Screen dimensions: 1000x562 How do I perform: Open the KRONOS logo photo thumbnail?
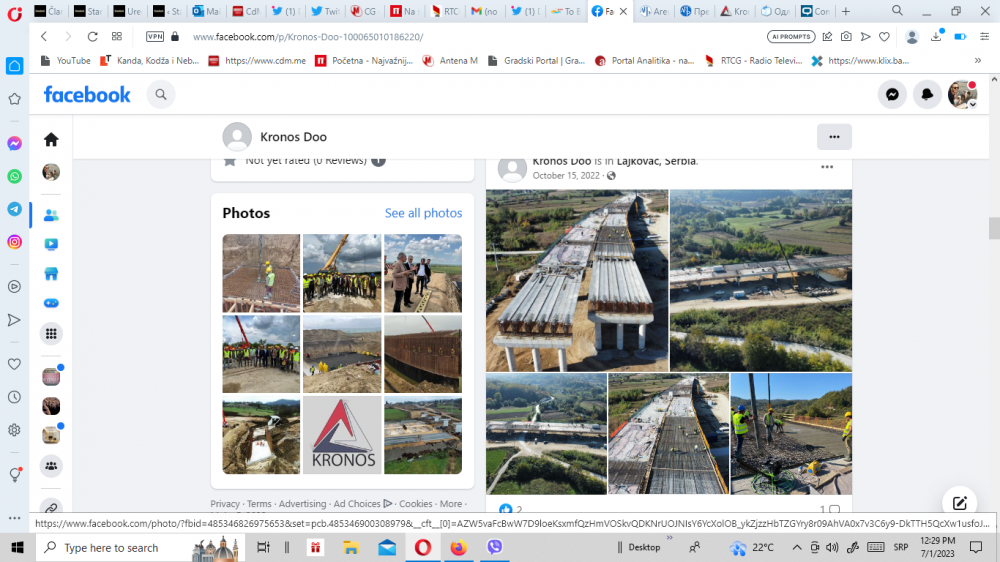pyautogui.click(x=342, y=435)
